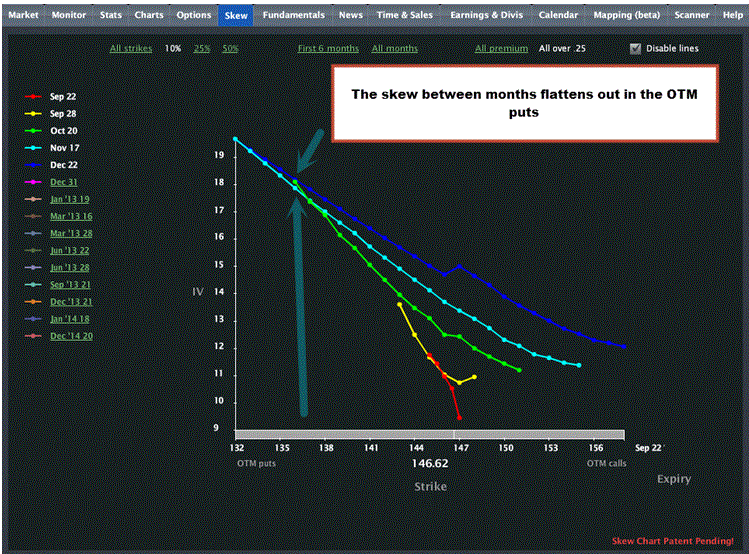The width and height of the screenshot is (749, 554).
Task: Click the Oct 20 green legend marker
Action: pyautogui.click(x=35, y=131)
